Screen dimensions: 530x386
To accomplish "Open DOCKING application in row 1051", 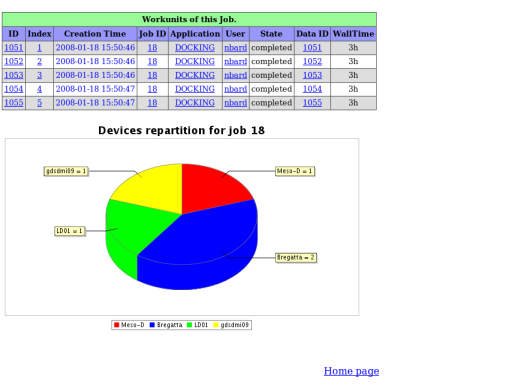I will coord(195,48).
